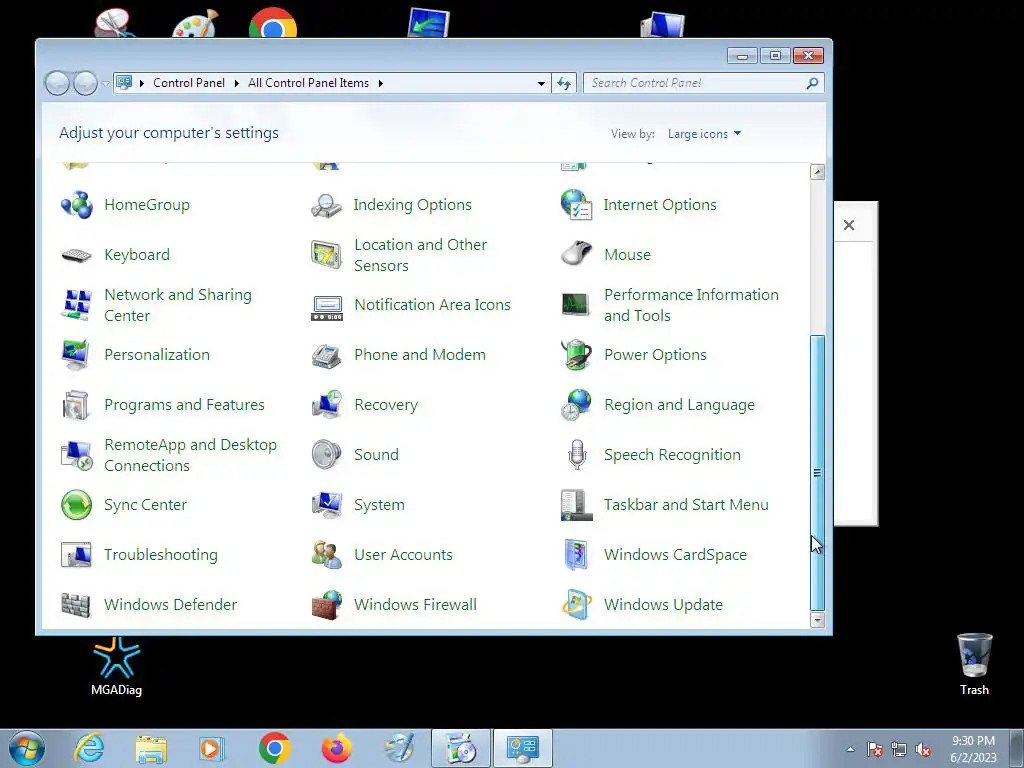The height and width of the screenshot is (768, 1024).
Task: Click in the Search Control Panel field
Action: 703,83
